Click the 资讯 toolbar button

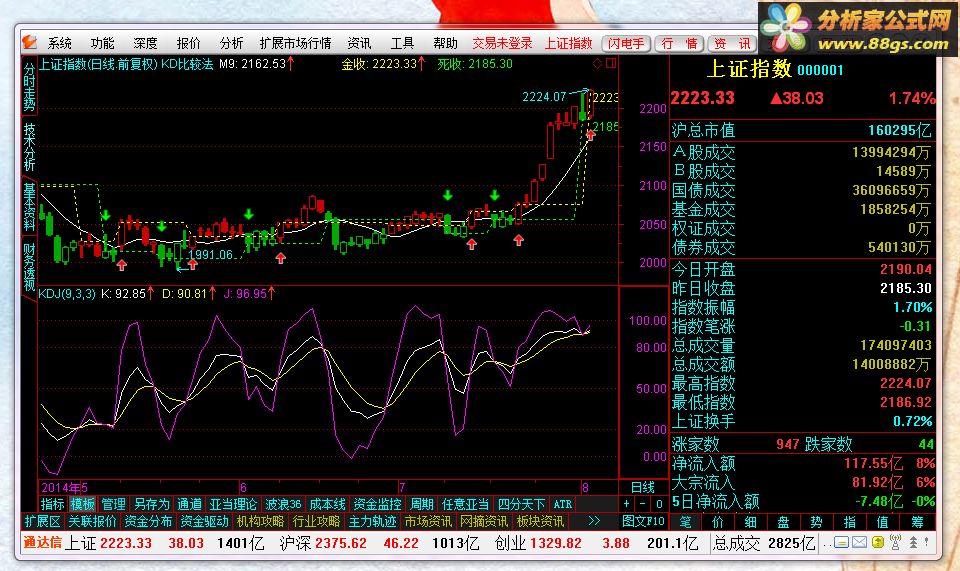(732, 43)
